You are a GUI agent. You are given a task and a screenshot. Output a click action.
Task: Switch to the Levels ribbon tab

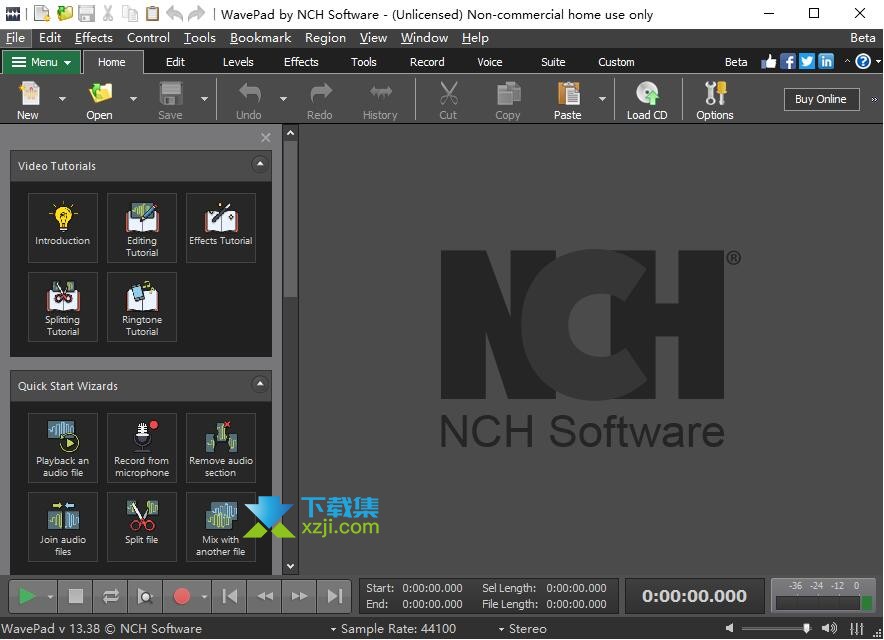[x=238, y=62]
